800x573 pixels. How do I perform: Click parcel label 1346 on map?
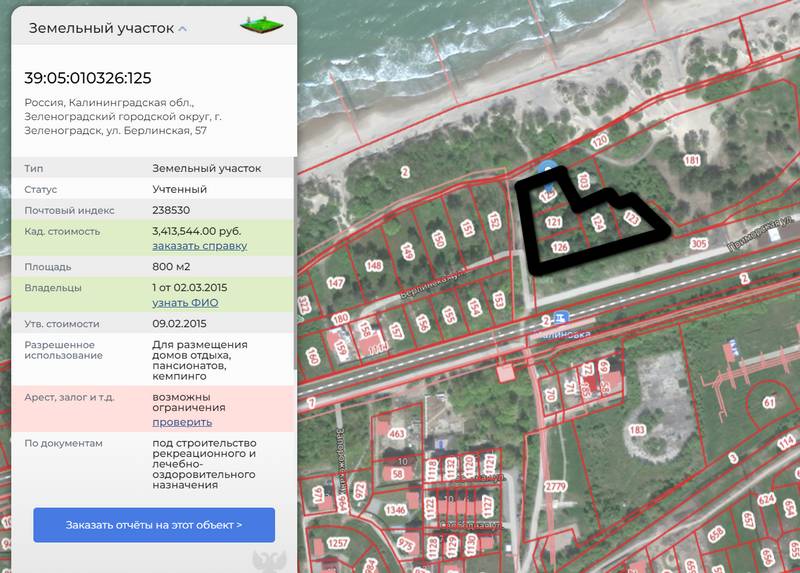(x=395, y=510)
